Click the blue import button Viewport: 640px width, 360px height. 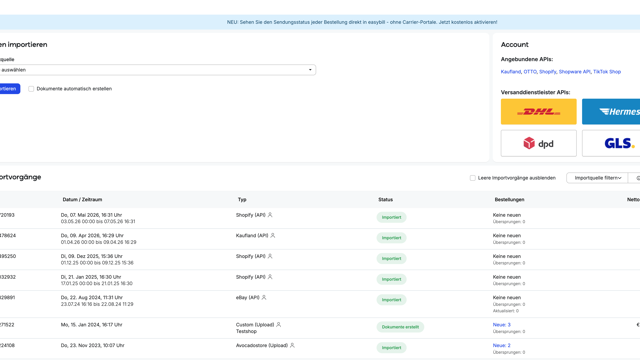tap(9, 89)
